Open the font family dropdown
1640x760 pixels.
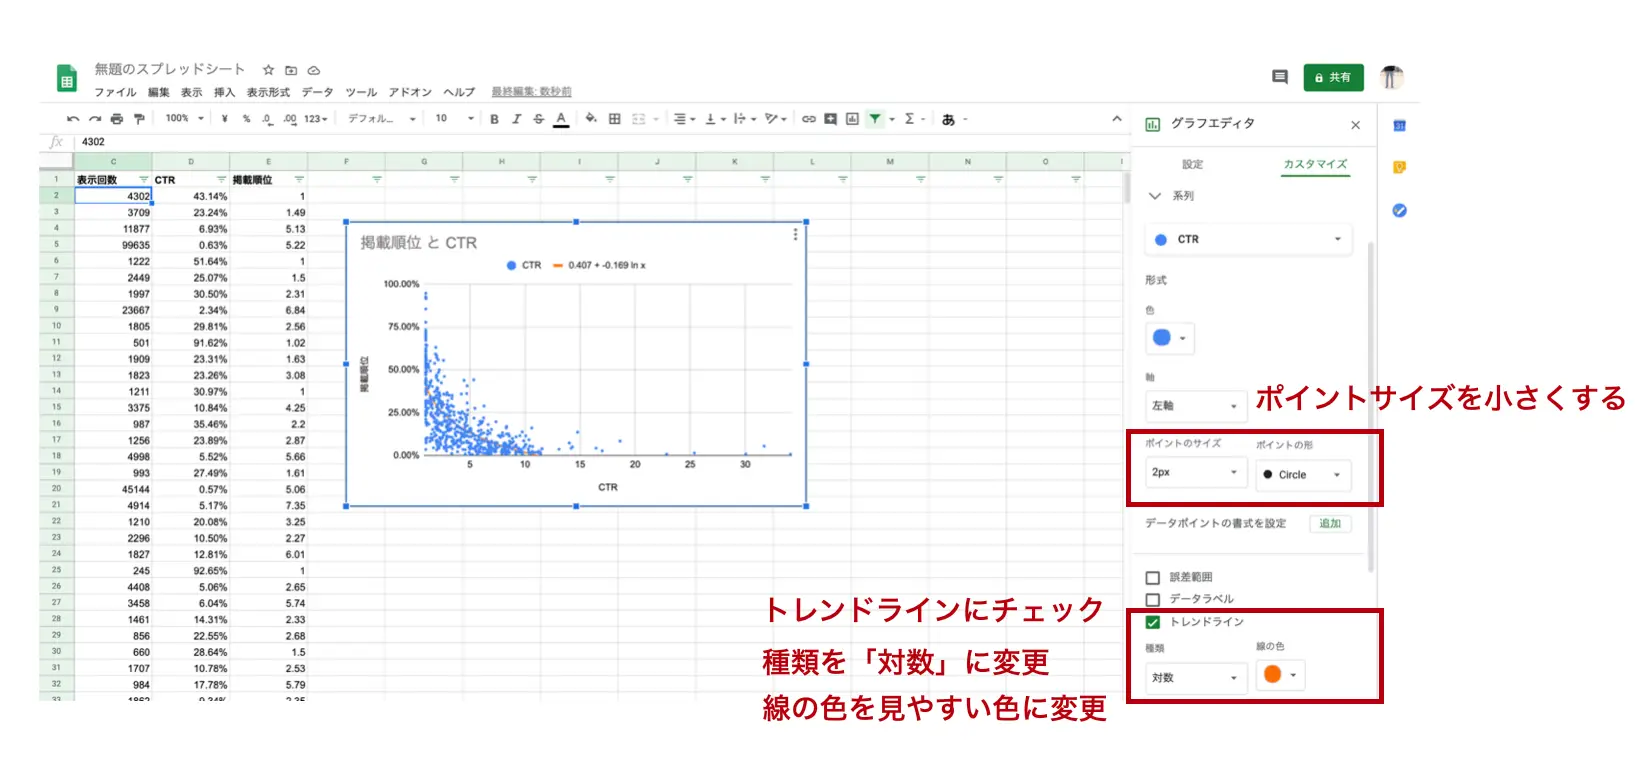pyautogui.click(x=382, y=119)
